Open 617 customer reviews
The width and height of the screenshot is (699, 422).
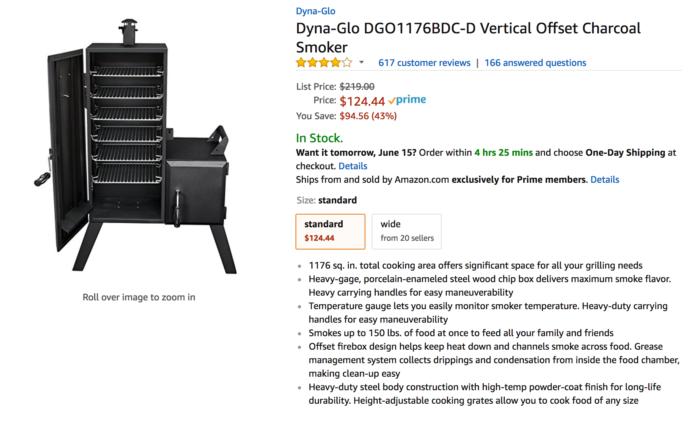click(424, 63)
